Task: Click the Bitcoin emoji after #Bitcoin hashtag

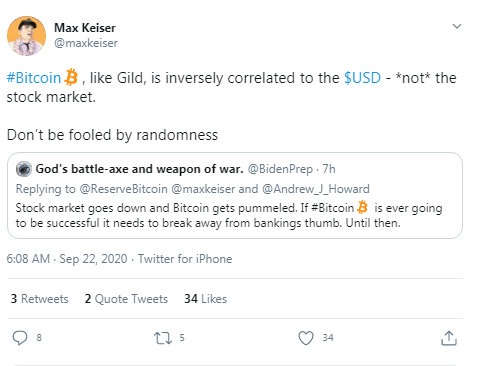Action: click(x=71, y=77)
